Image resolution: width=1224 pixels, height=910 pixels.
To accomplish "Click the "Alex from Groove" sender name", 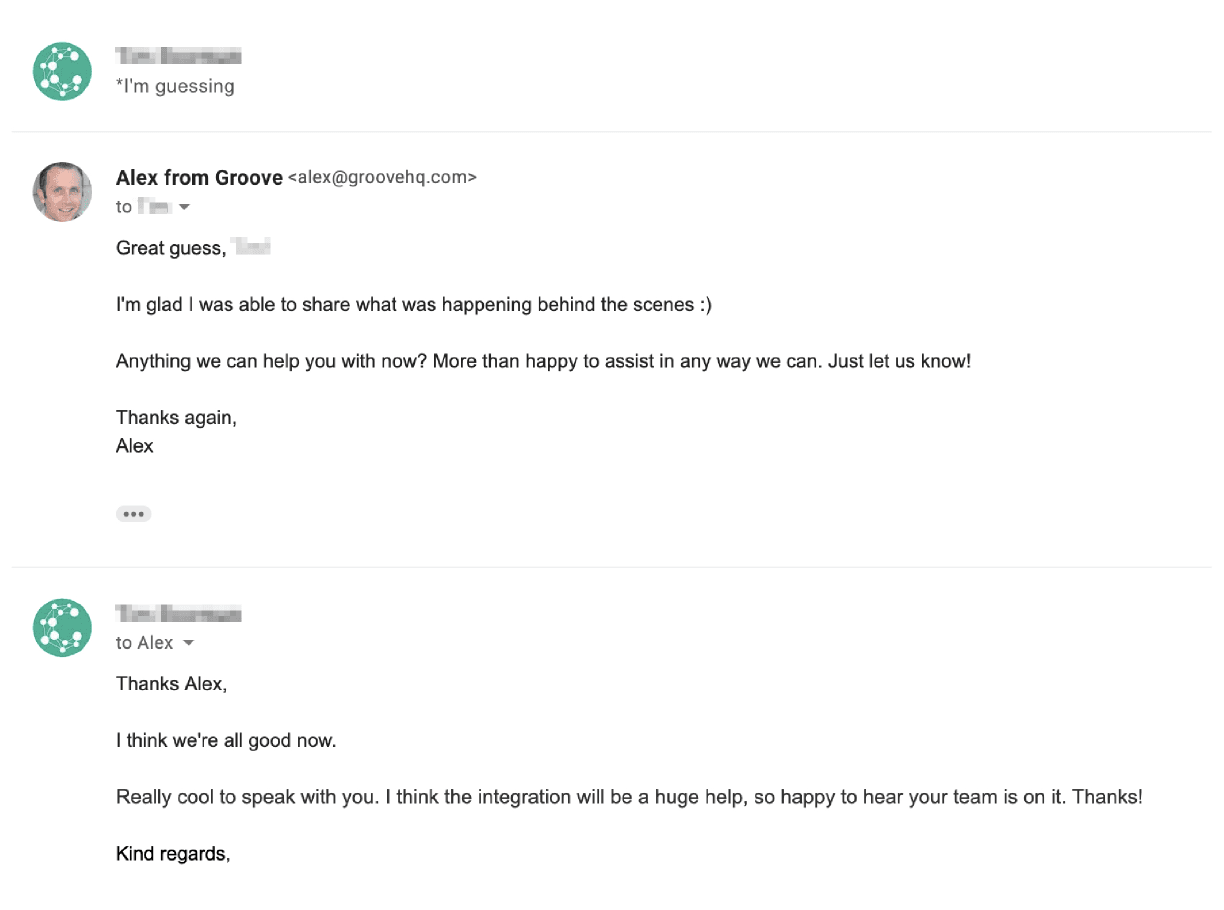I will [199, 178].
